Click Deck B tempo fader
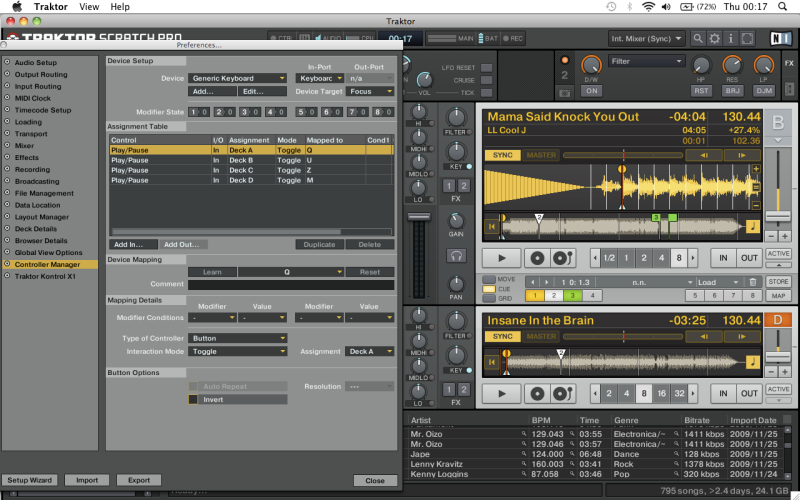Image resolution: width=800 pixels, height=500 pixels. [x=778, y=217]
